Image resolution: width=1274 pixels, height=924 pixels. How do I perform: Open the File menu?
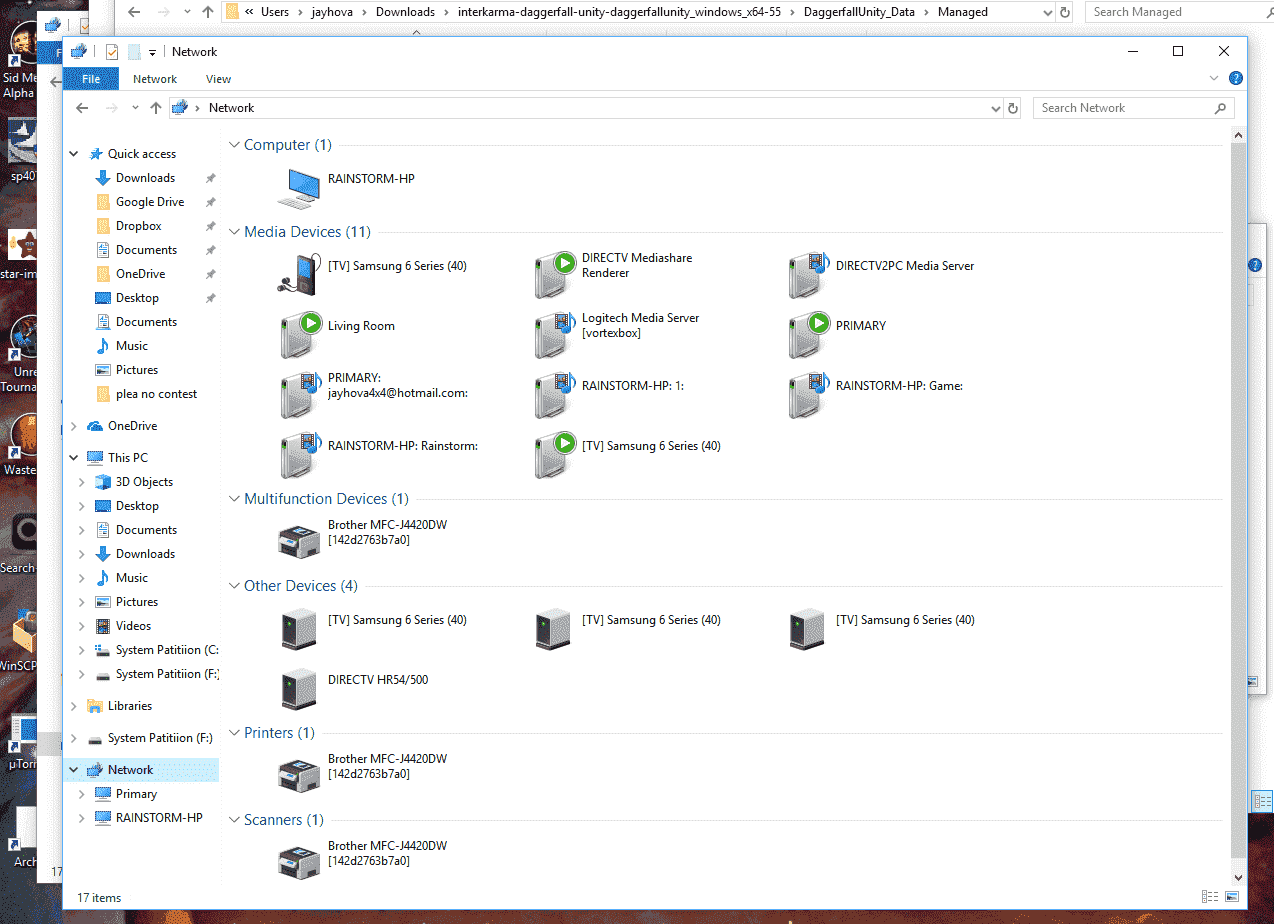(91, 79)
